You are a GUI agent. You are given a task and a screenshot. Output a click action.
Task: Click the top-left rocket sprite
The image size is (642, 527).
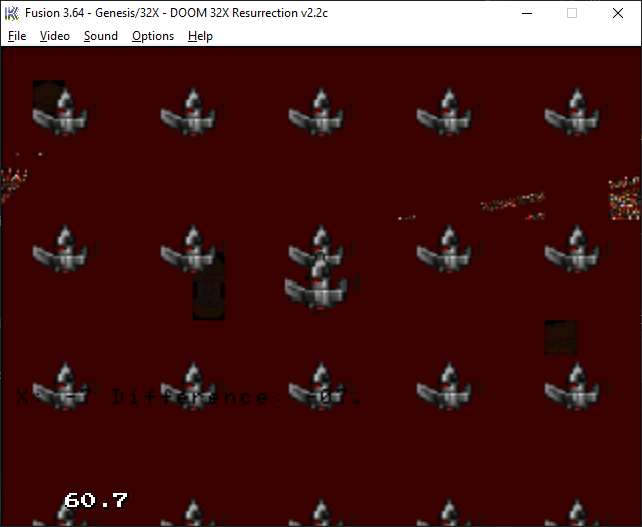[x=62, y=112]
